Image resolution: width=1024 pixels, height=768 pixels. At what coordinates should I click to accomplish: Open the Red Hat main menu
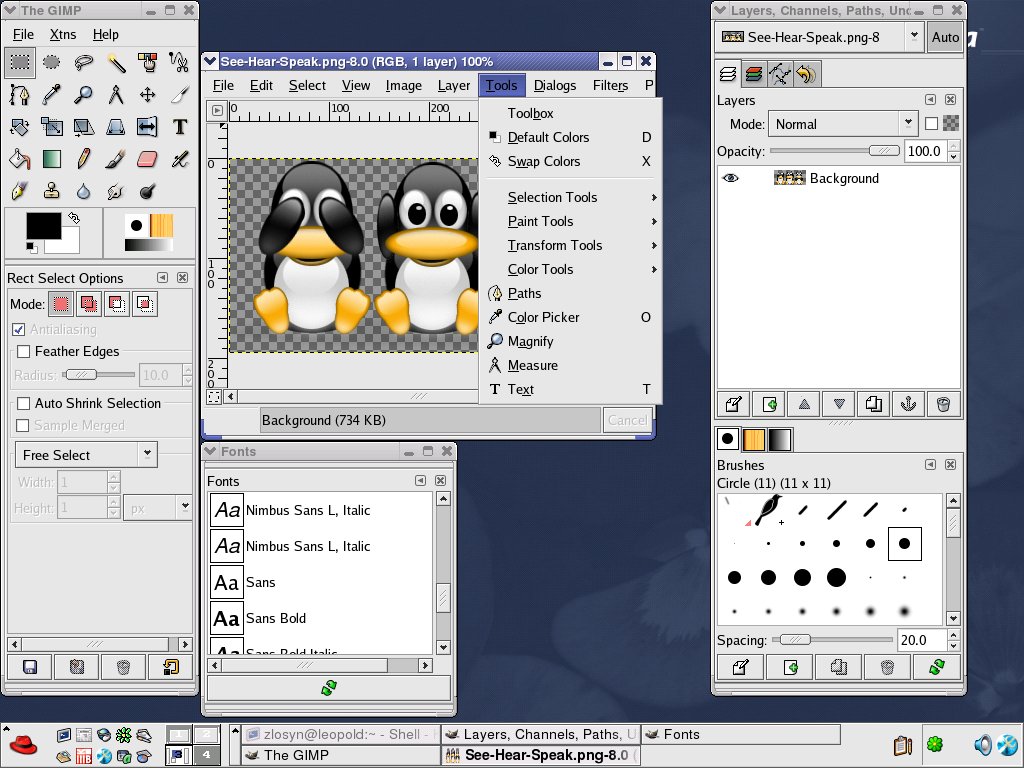point(23,745)
